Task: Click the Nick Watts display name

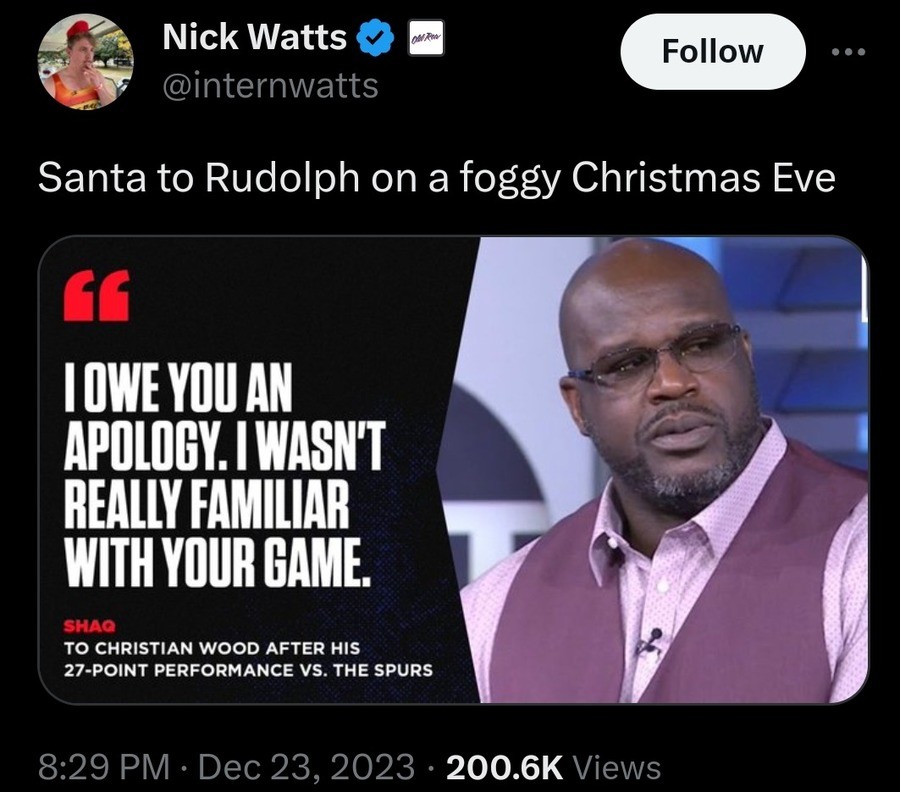Action: [x=254, y=37]
